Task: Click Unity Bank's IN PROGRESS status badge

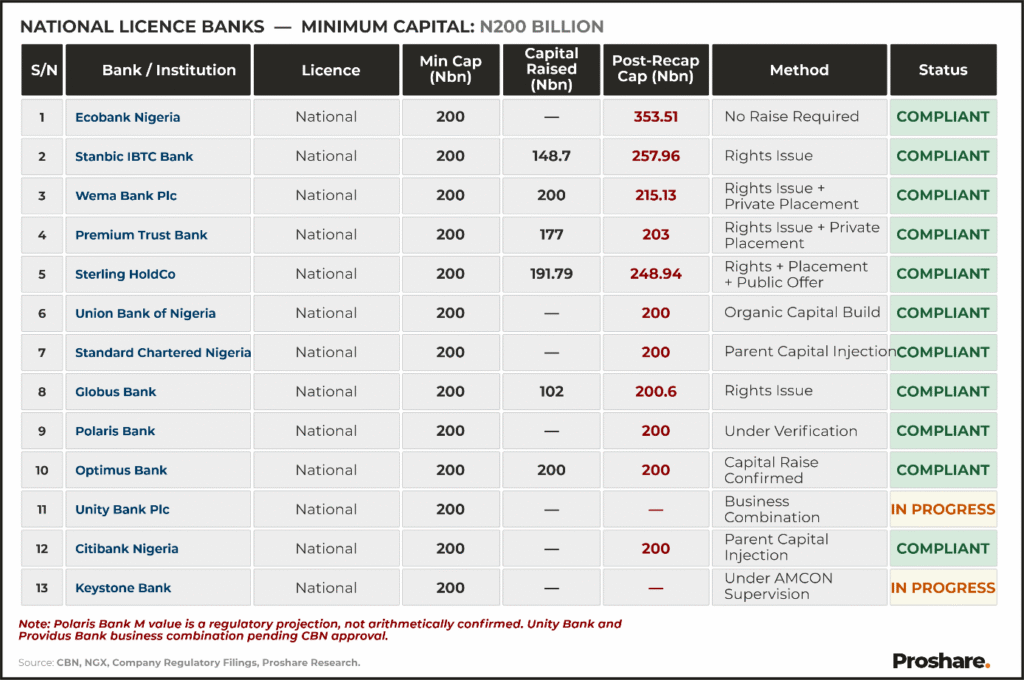Action: (x=943, y=509)
